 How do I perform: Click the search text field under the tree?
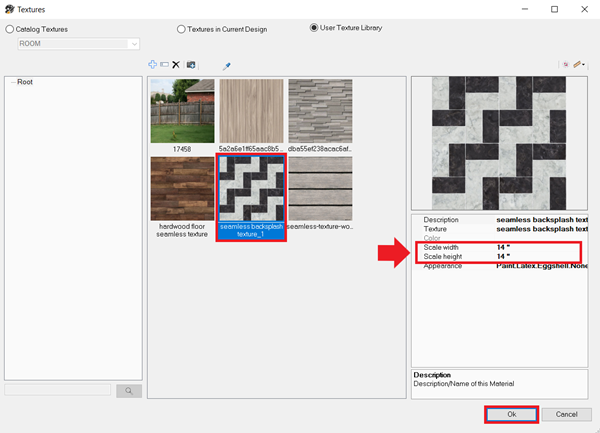[x=57, y=390]
